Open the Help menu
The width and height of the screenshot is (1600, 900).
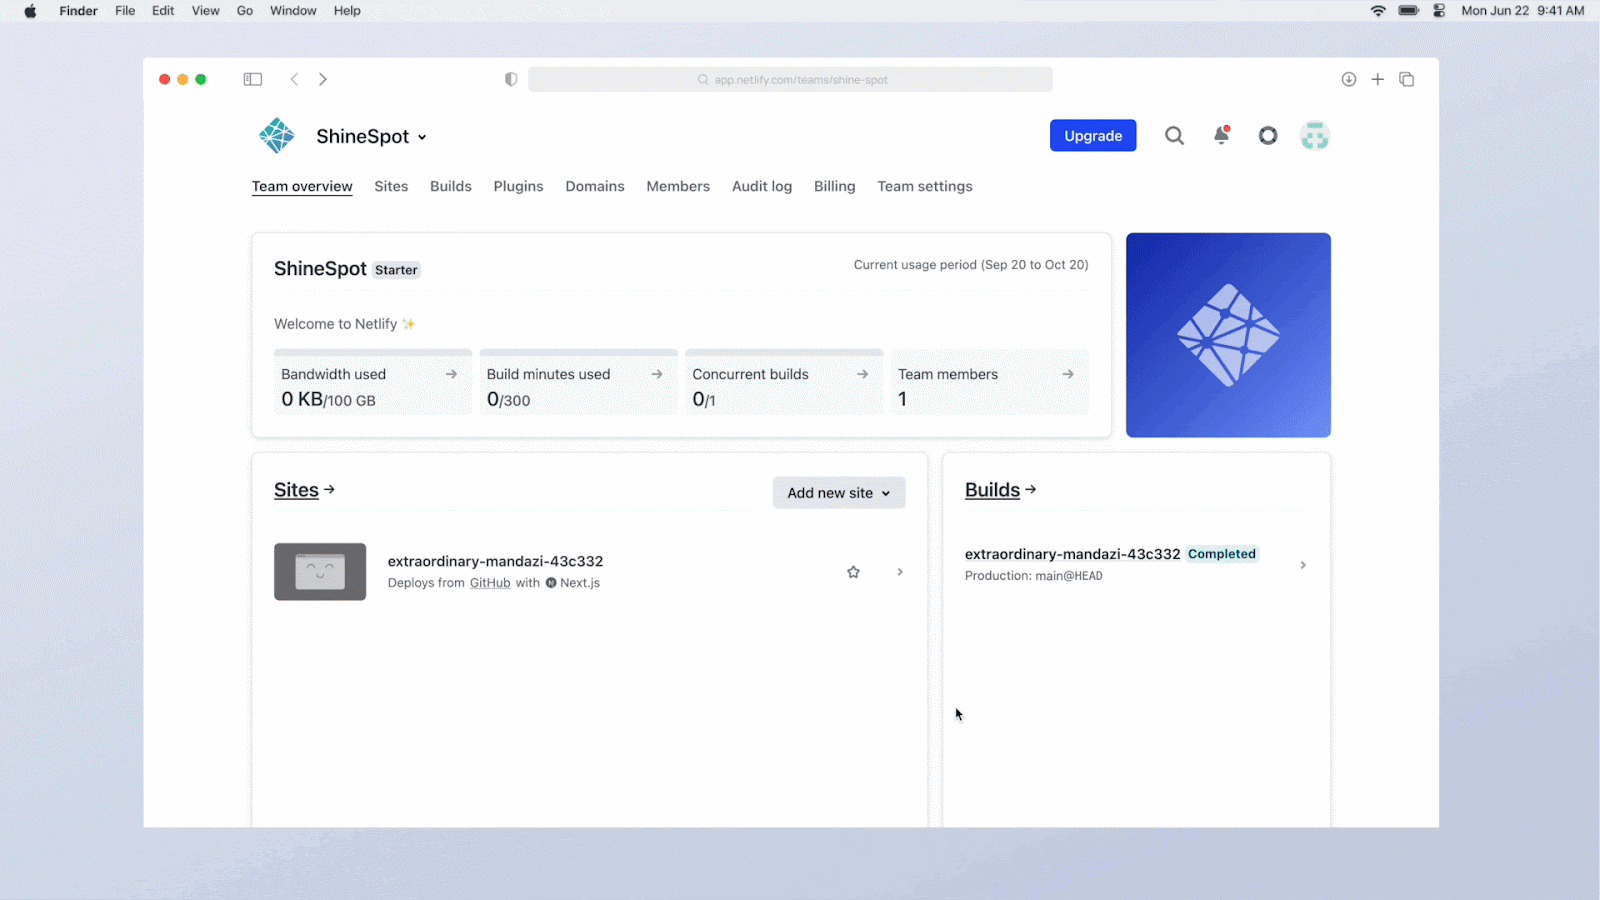pyautogui.click(x=347, y=11)
